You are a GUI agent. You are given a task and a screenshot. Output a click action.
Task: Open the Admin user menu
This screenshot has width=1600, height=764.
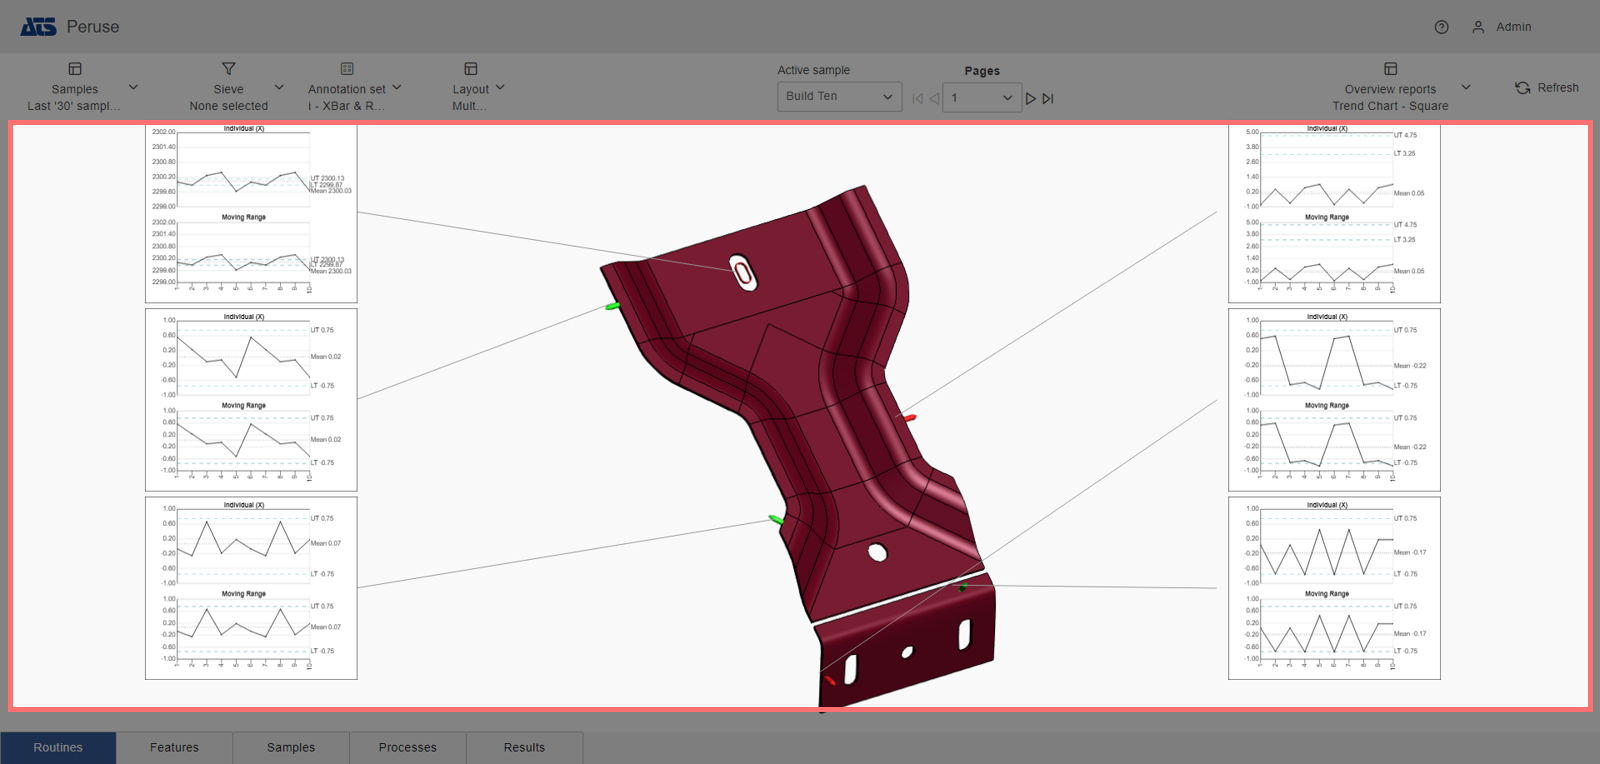point(1502,27)
